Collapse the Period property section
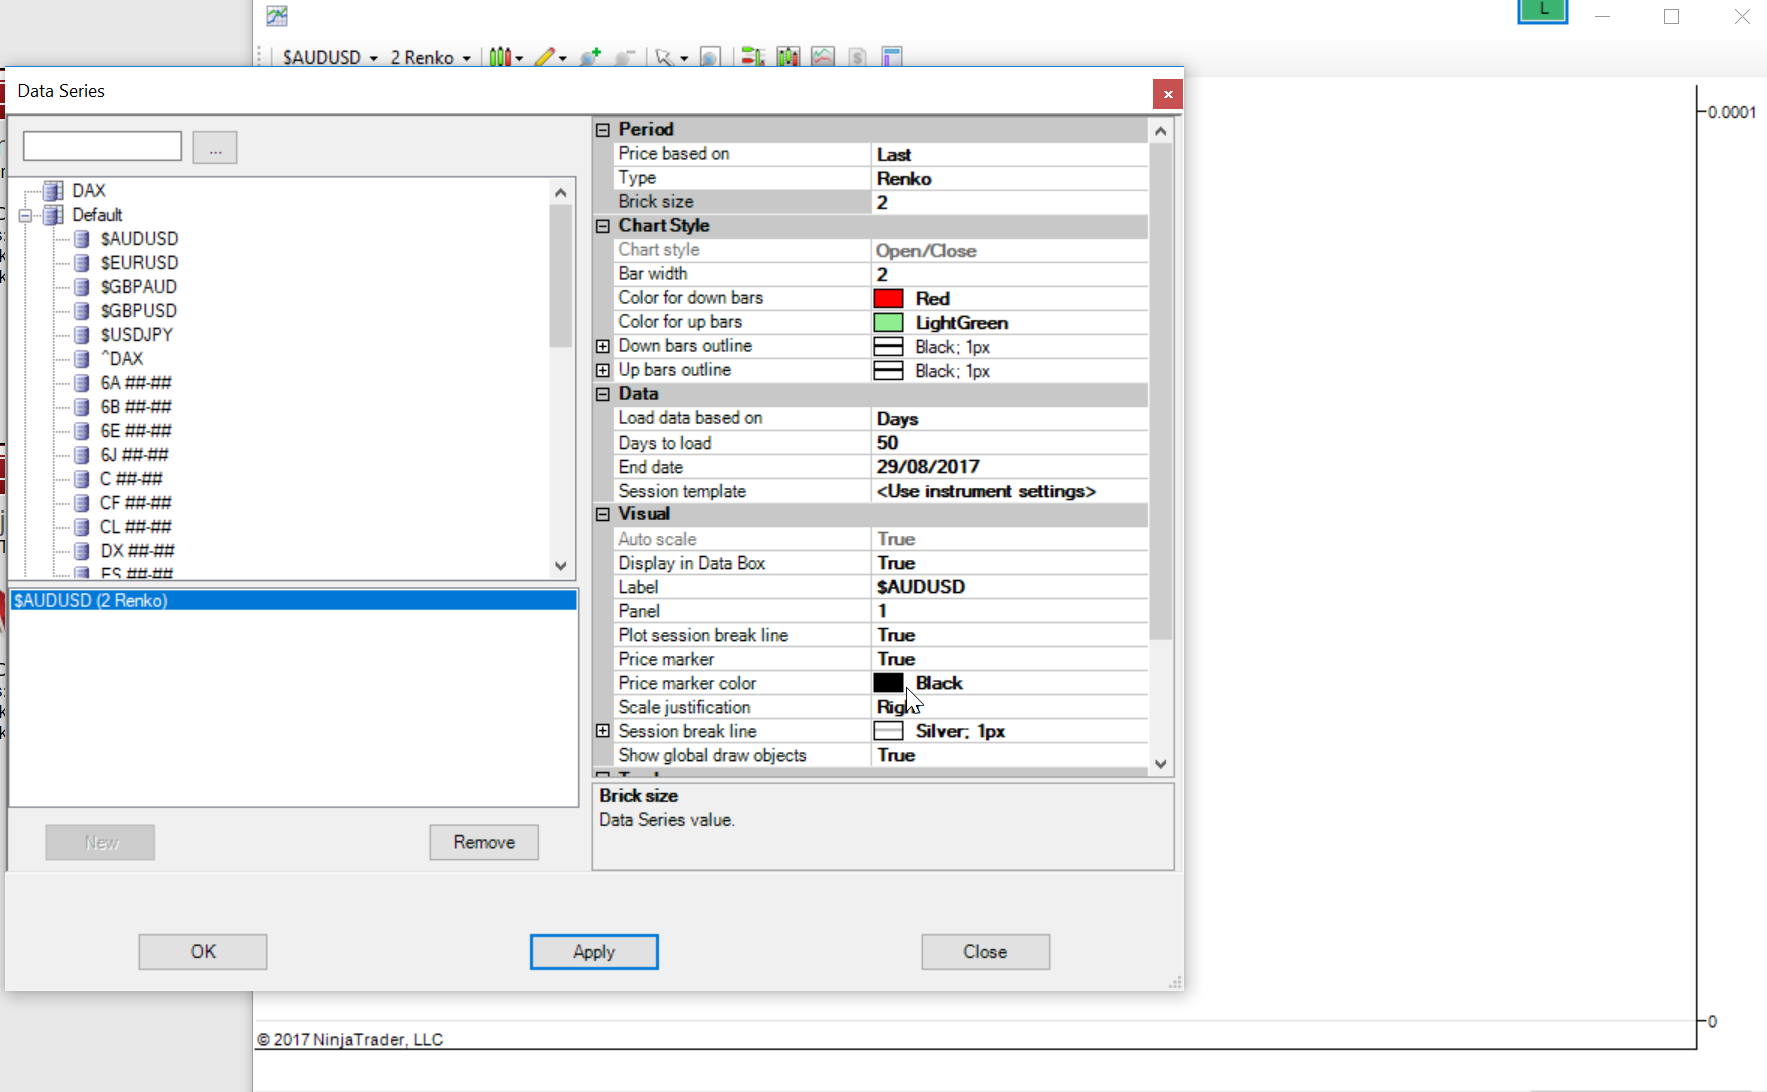The width and height of the screenshot is (1767, 1092). coord(603,130)
